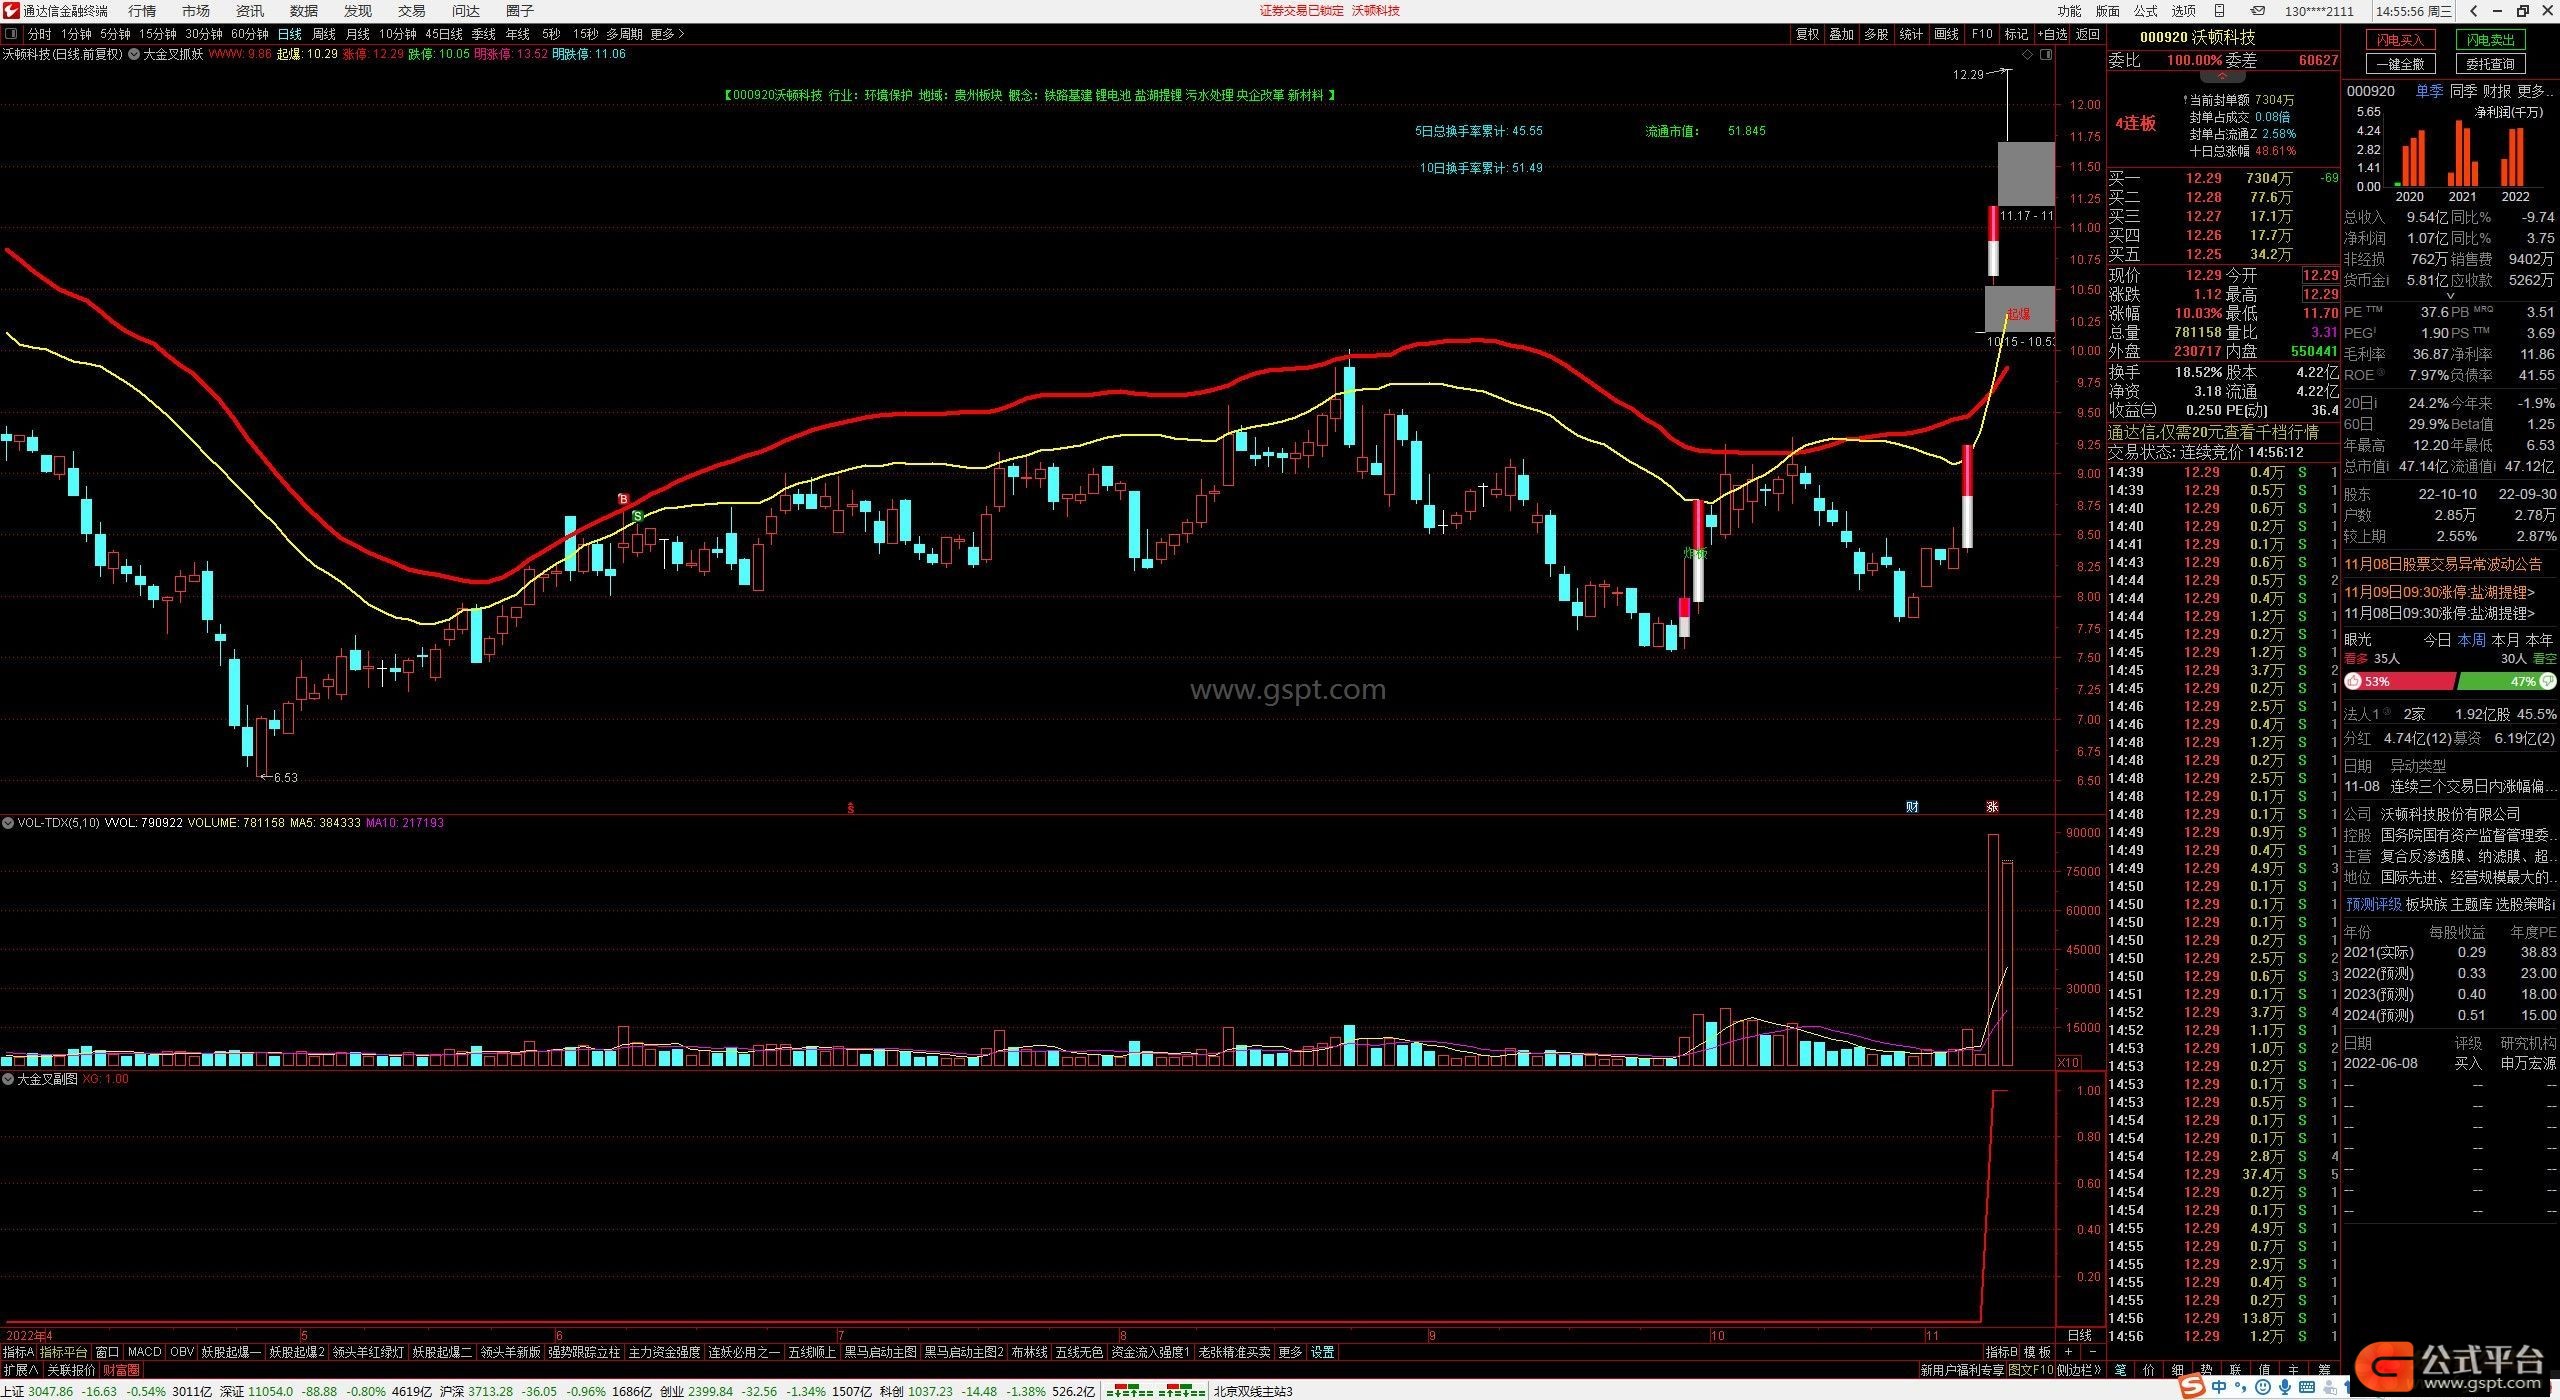Click the +自选 add to watchlist button
The width and height of the screenshot is (2560, 1400).
coord(2052,34)
